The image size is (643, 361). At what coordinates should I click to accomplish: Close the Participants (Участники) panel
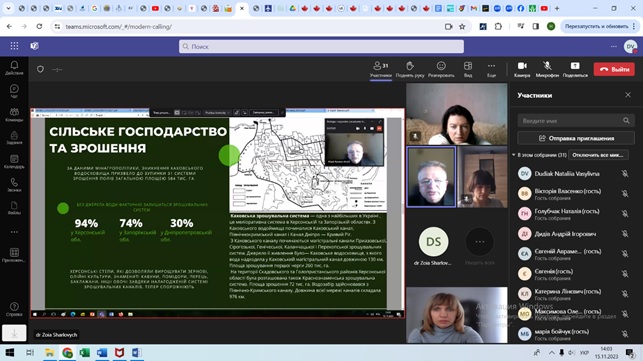(x=628, y=95)
